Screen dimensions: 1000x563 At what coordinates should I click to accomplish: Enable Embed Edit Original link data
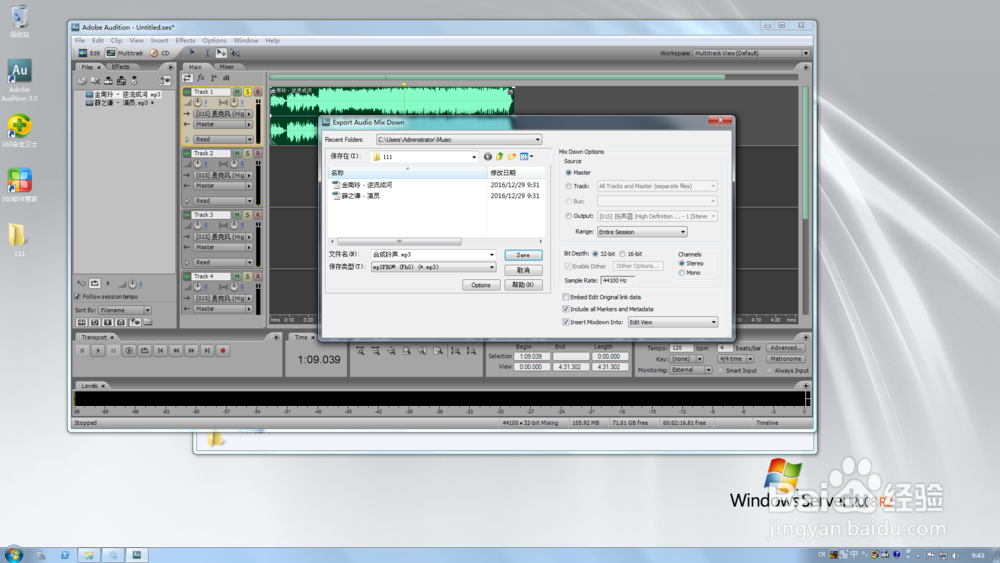(566, 297)
